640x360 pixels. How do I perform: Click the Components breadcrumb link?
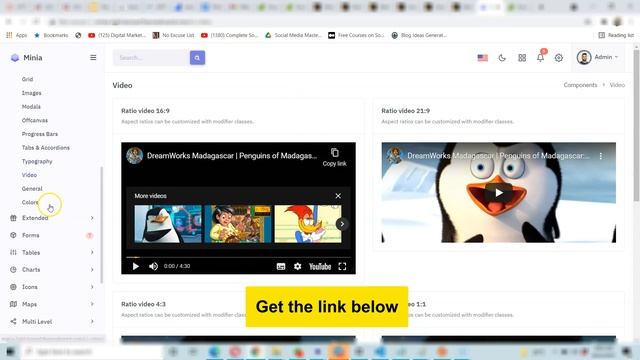(580, 85)
